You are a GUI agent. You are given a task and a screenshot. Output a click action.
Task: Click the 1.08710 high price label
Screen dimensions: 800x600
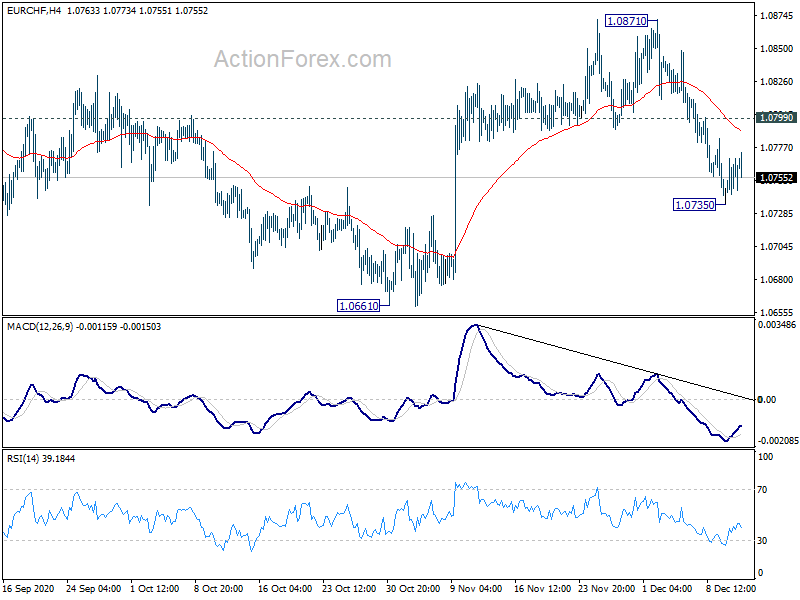pyautogui.click(x=626, y=21)
